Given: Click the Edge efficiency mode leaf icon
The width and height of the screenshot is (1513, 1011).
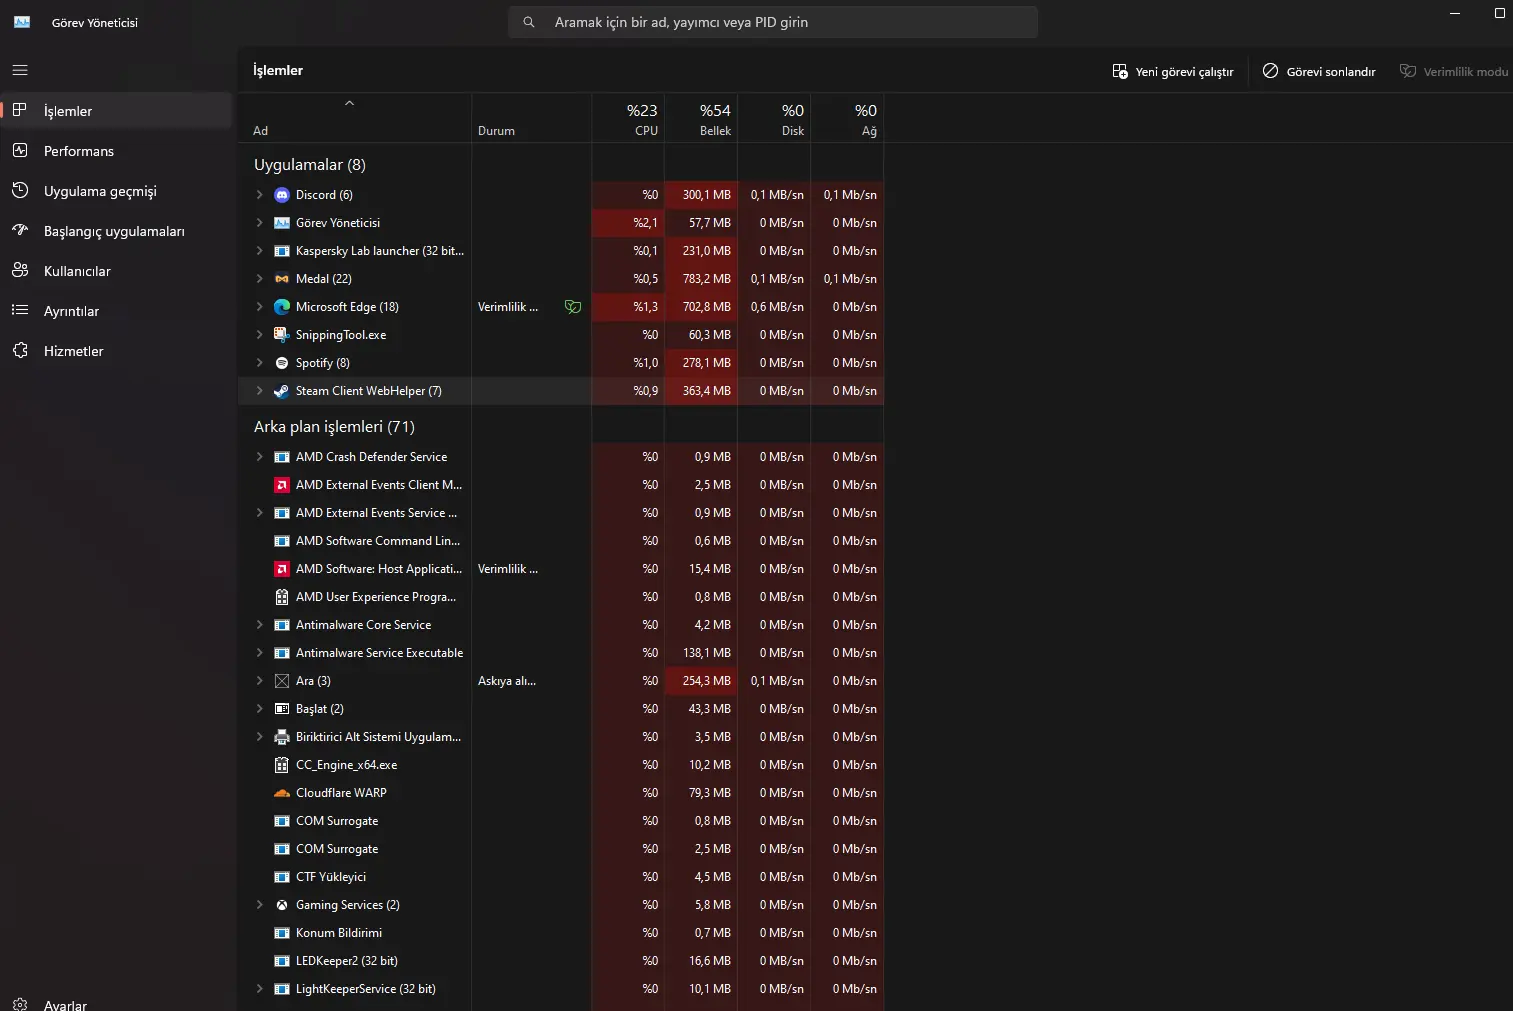Looking at the screenshot, I should point(573,307).
